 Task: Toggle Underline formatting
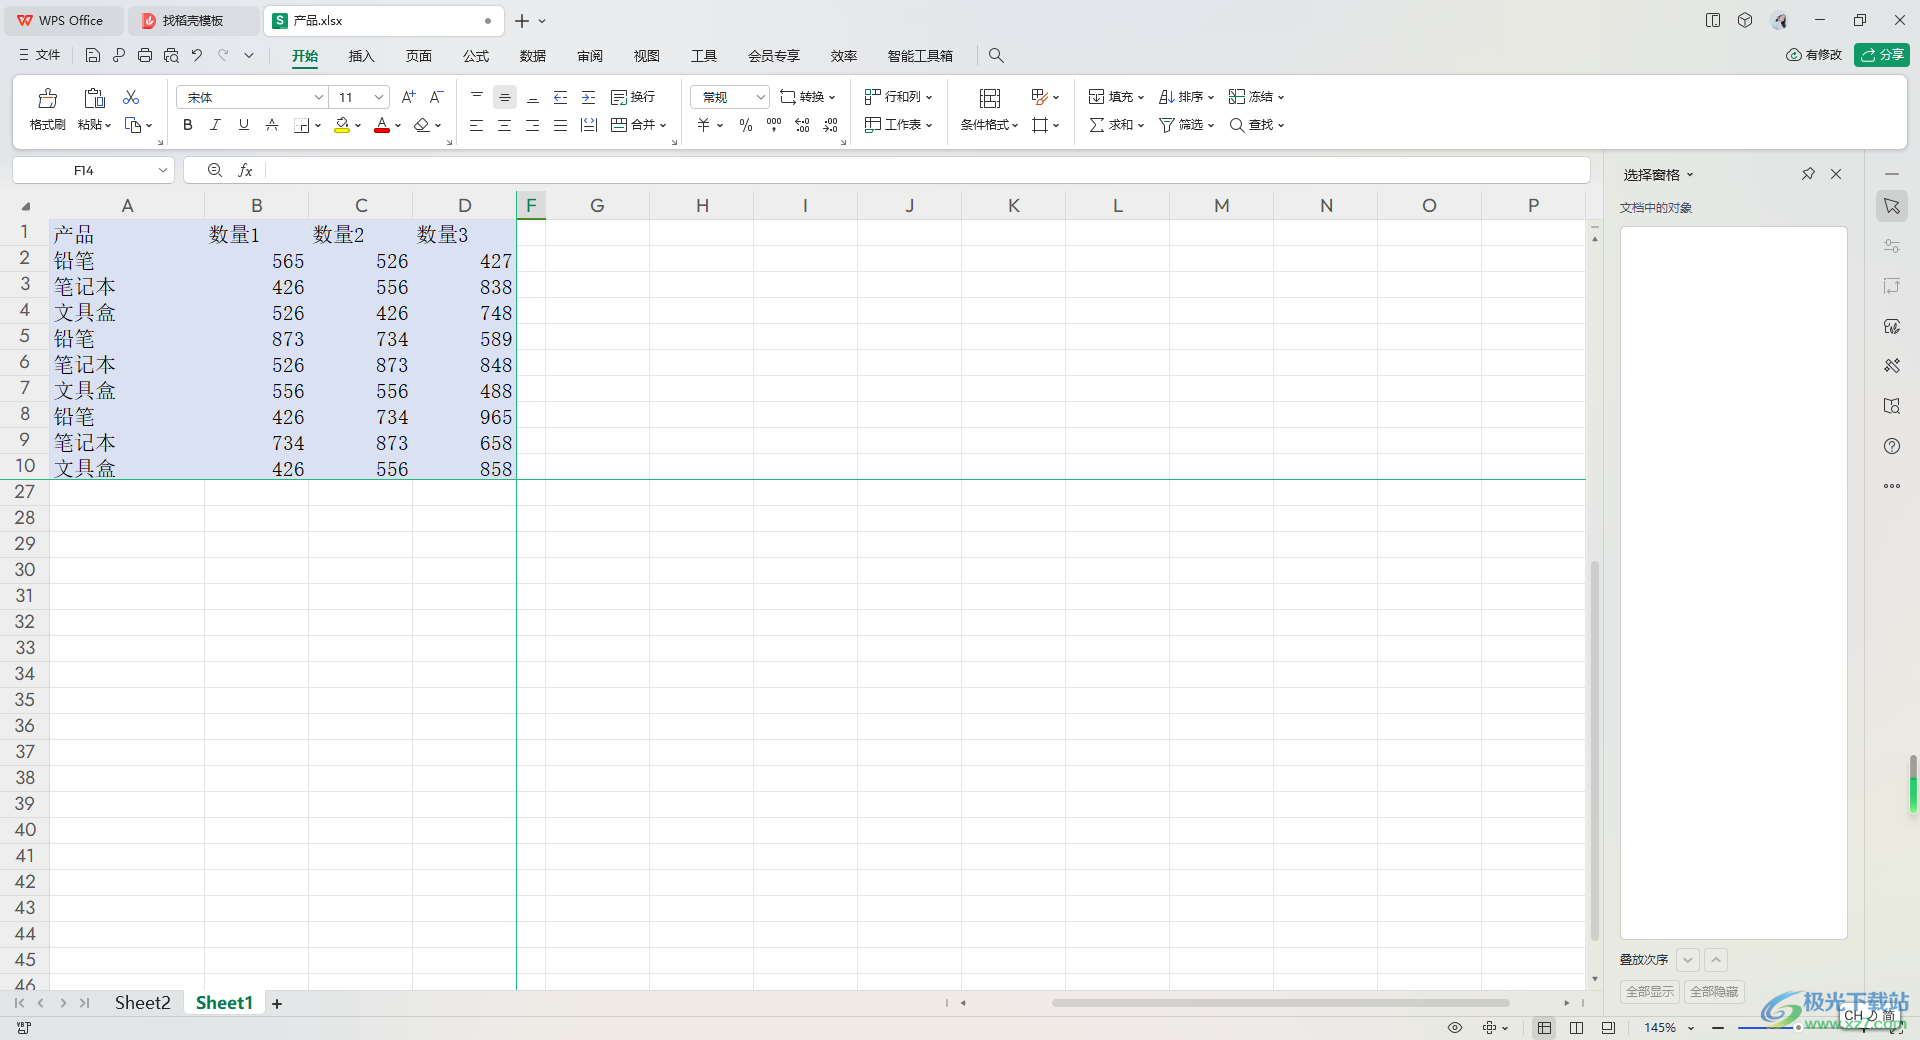243,125
